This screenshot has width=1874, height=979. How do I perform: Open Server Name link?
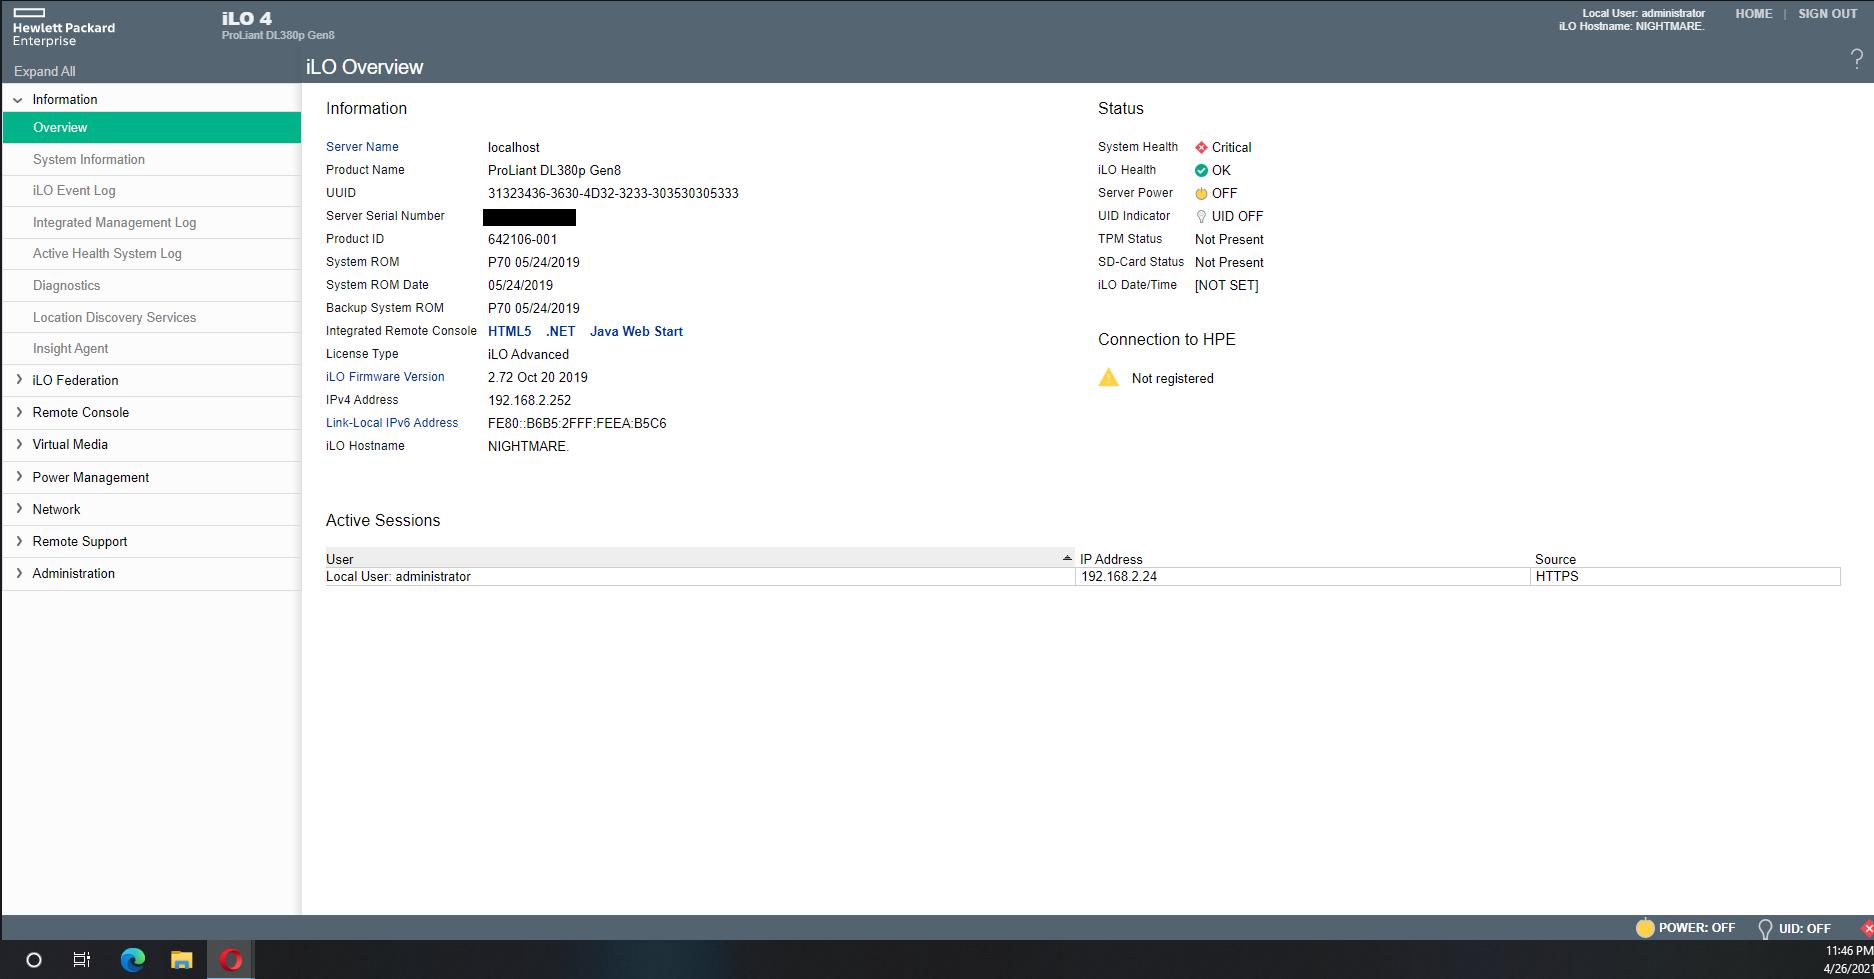tap(362, 147)
